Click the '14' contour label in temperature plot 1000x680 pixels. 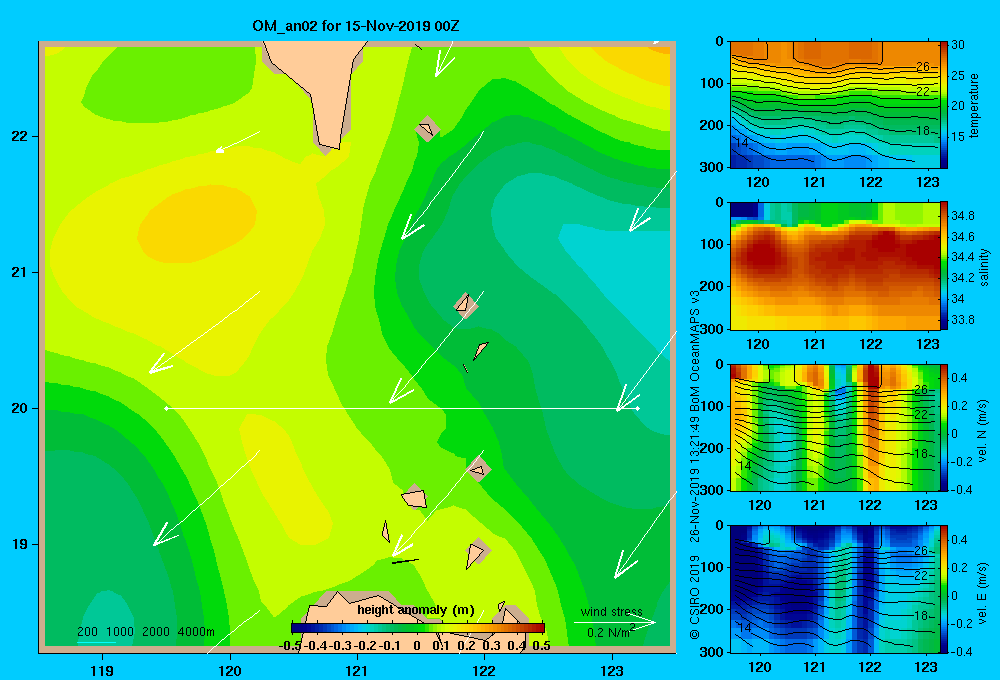click(741, 143)
